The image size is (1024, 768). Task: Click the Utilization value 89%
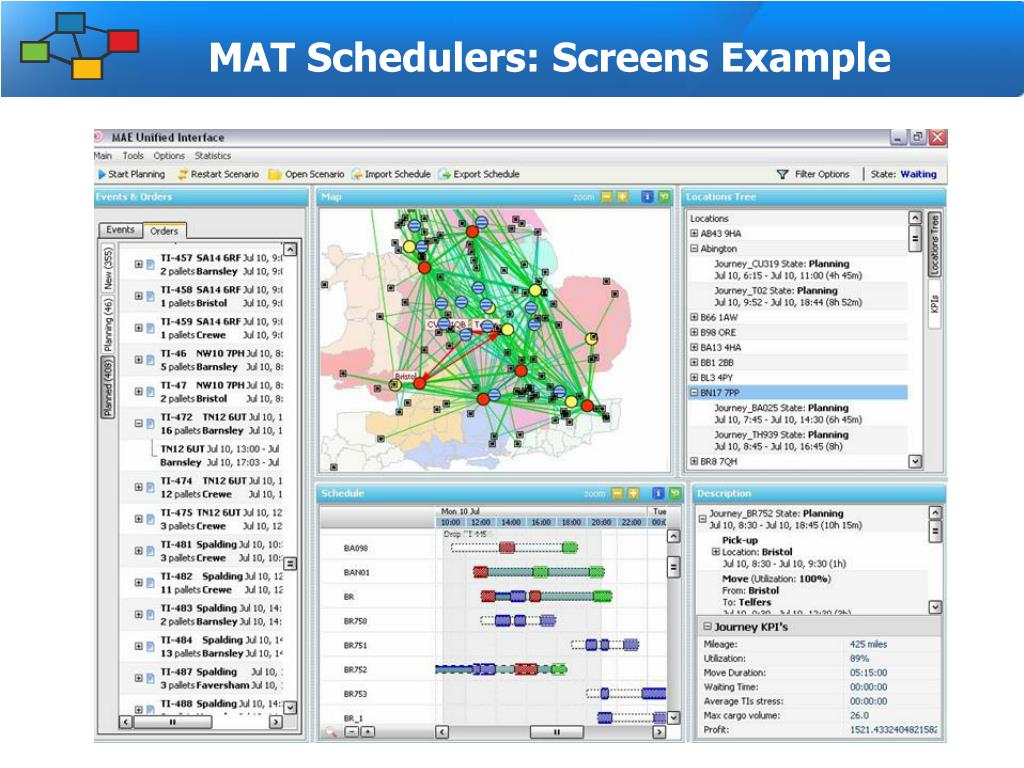[x=859, y=659]
